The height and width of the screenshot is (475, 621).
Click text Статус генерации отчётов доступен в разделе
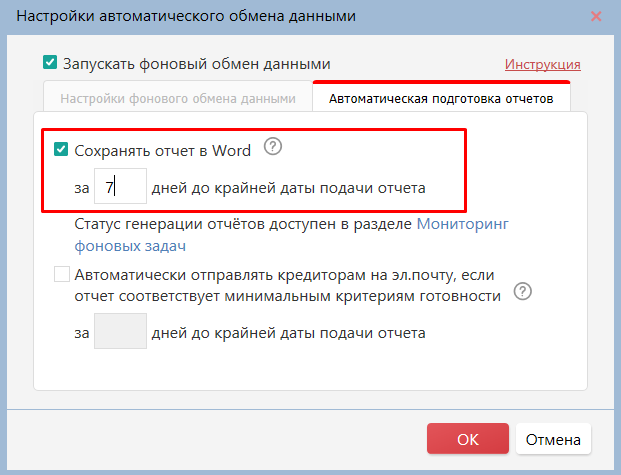[x=243, y=224]
